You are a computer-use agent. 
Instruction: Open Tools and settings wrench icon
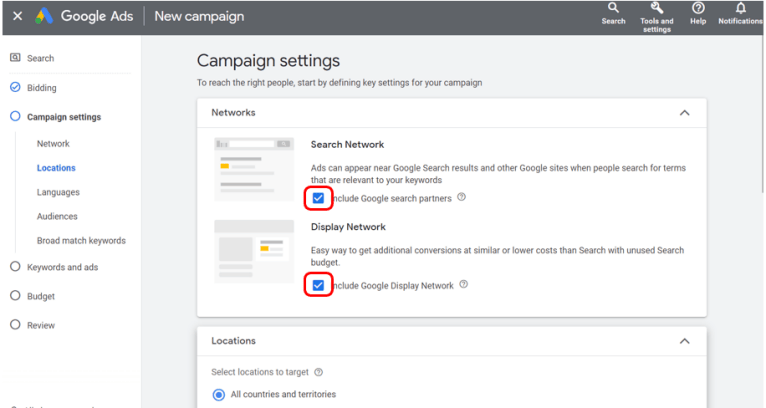657,8
